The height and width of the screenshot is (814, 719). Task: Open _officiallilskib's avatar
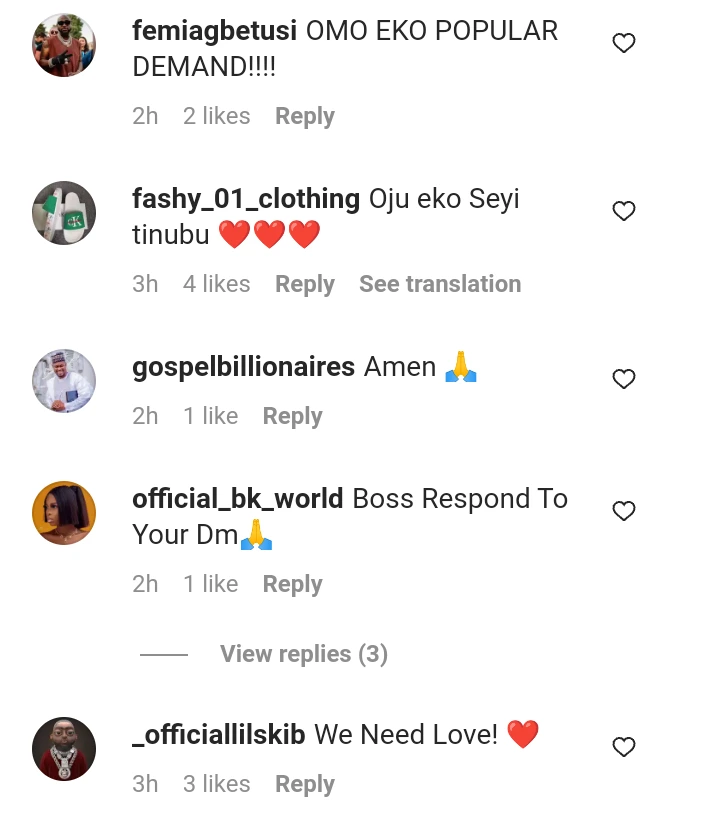pyautogui.click(x=64, y=749)
